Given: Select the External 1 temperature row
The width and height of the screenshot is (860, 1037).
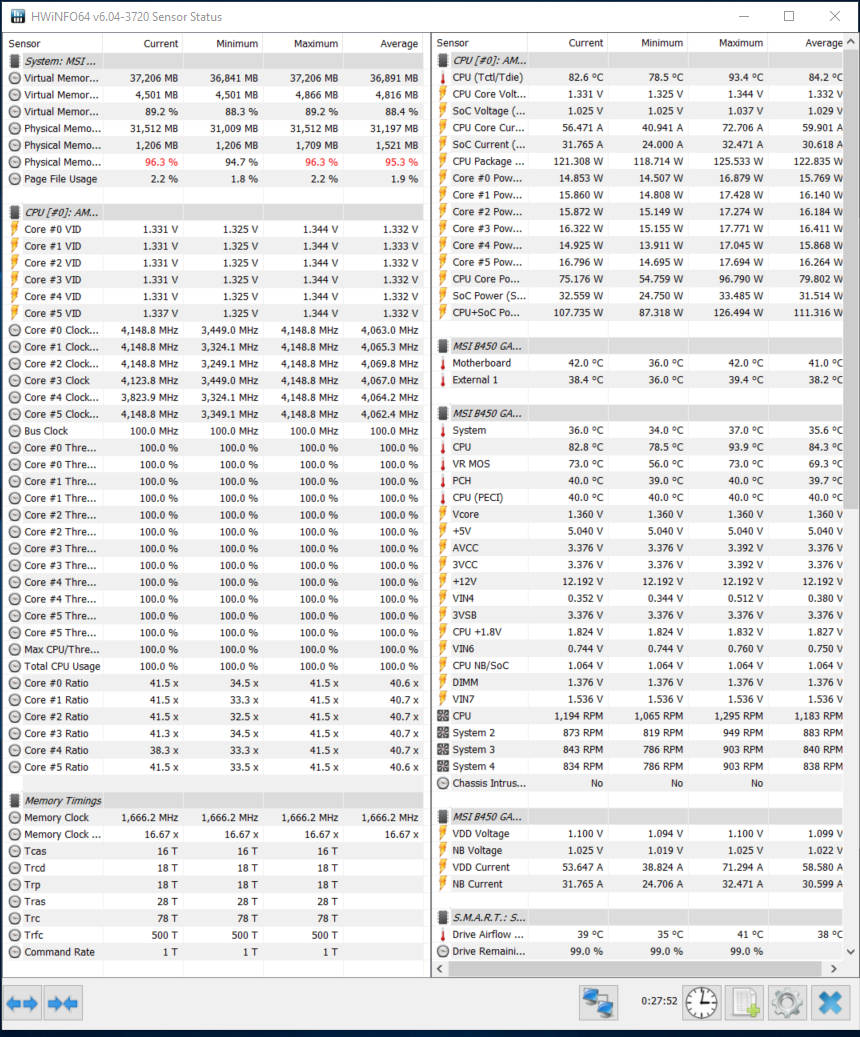Looking at the screenshot, I should (x=638, y=380).
